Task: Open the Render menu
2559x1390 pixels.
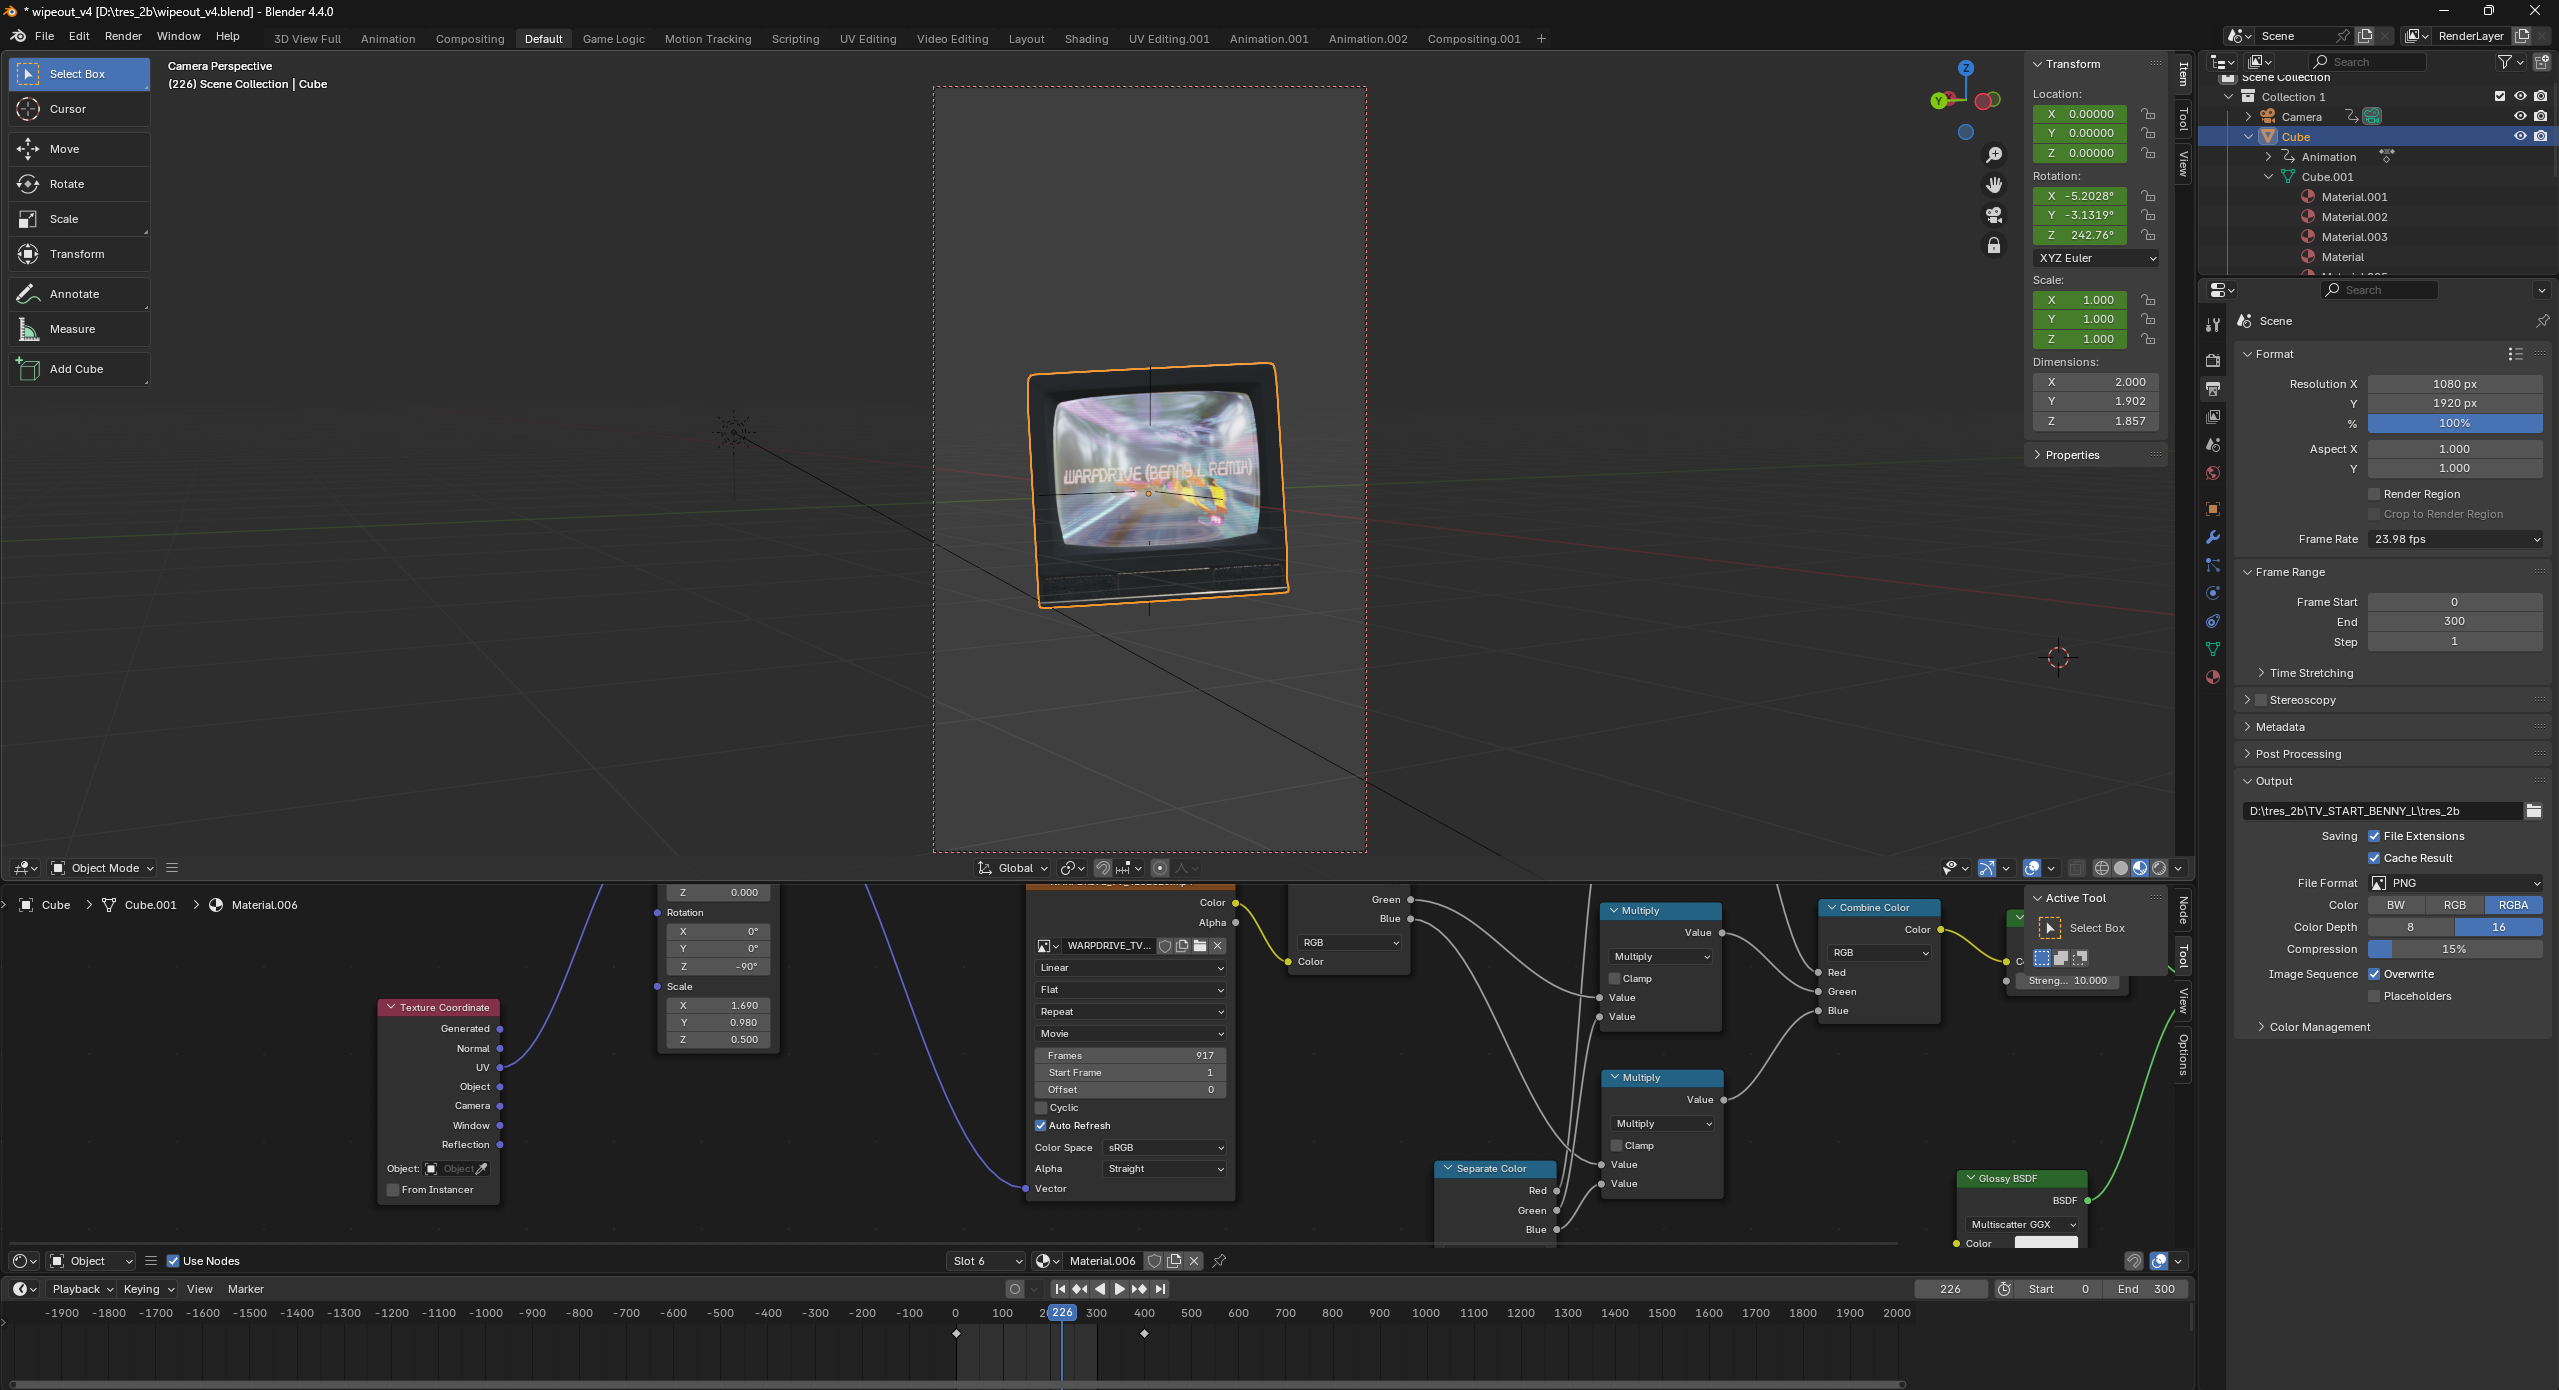Action: [x=123, y=36]
